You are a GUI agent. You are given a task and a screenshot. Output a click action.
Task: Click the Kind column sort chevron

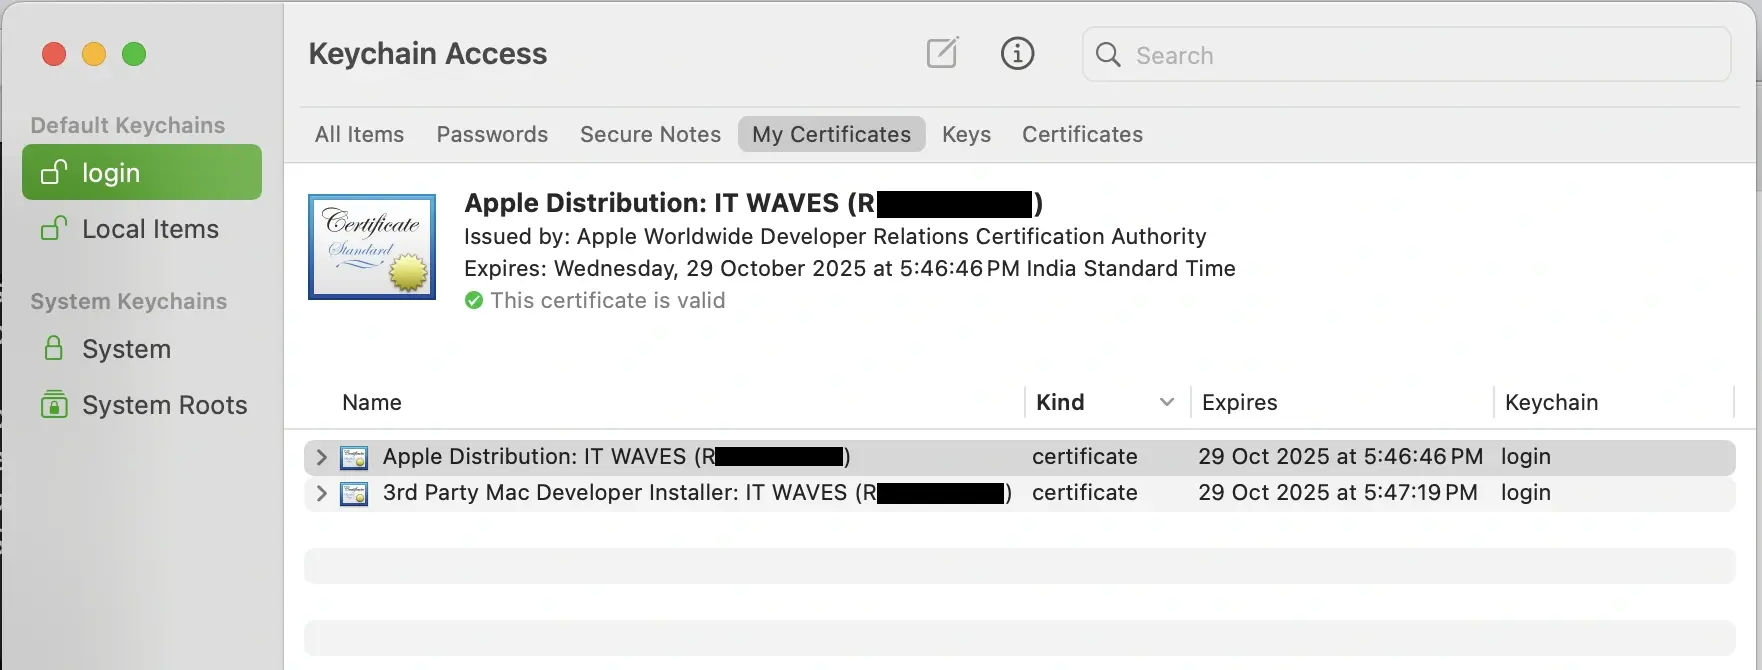click(x=1166, y=402)
